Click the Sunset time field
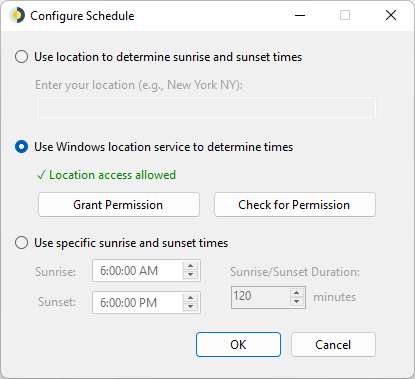The width and height of the screenshot is (415, 379). (138, 303)
